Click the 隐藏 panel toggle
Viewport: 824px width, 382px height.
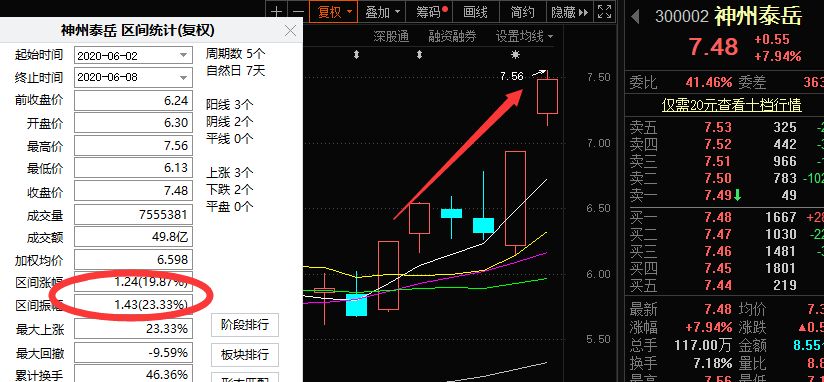click(x=569, y=12)
